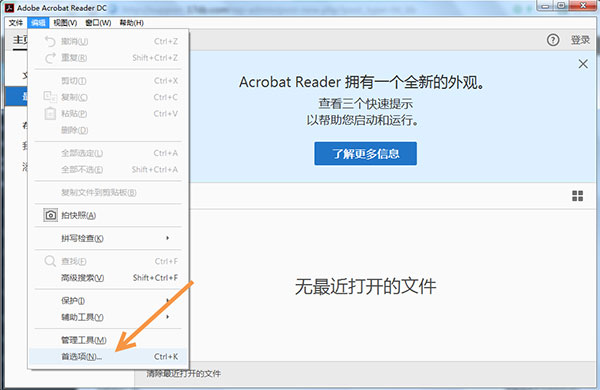Select 高级搜索(V) menu entry
The height and width of the screenshot is (390, 600).
(x=108, y=277)
